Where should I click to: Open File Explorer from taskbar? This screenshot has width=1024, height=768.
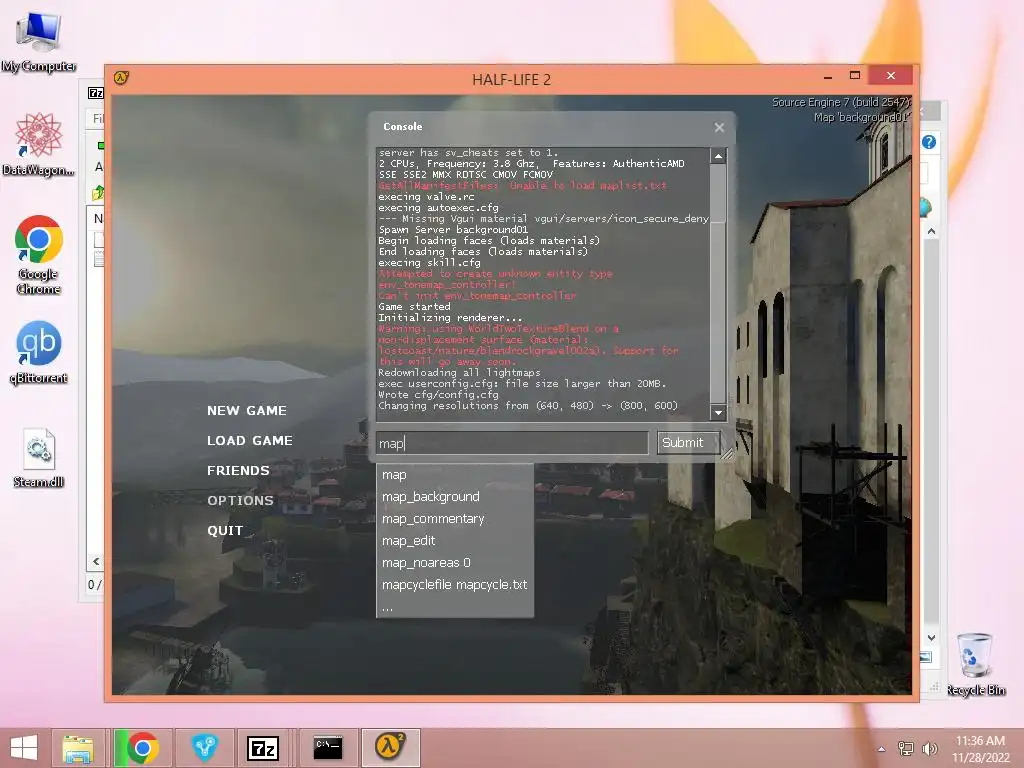(x=78, y=748)
